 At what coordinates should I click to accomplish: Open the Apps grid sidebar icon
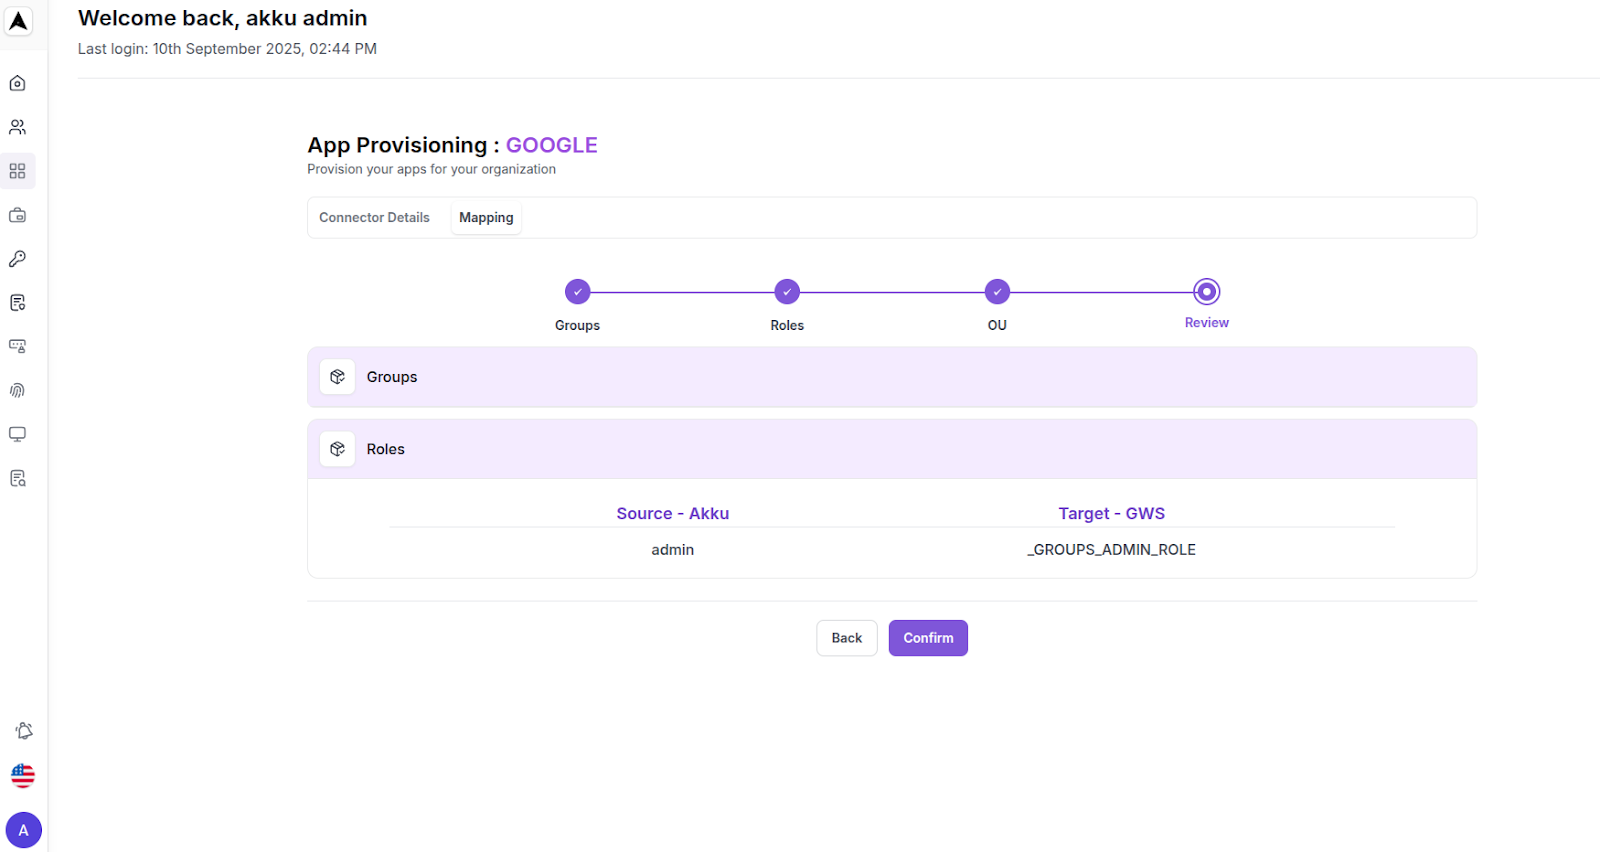pos(18,171)
